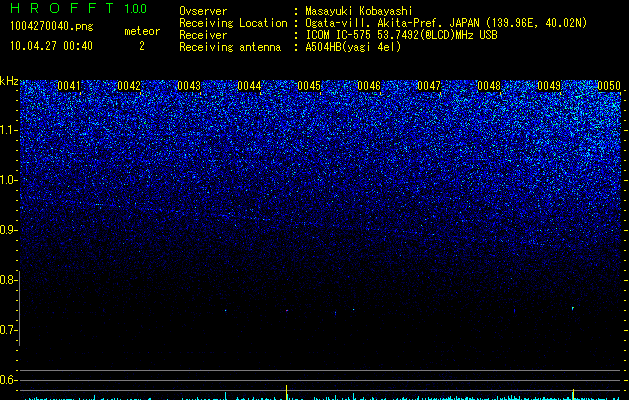Click the meteor count 2
Screen dimensions: 629x400
tap(142, 46)
